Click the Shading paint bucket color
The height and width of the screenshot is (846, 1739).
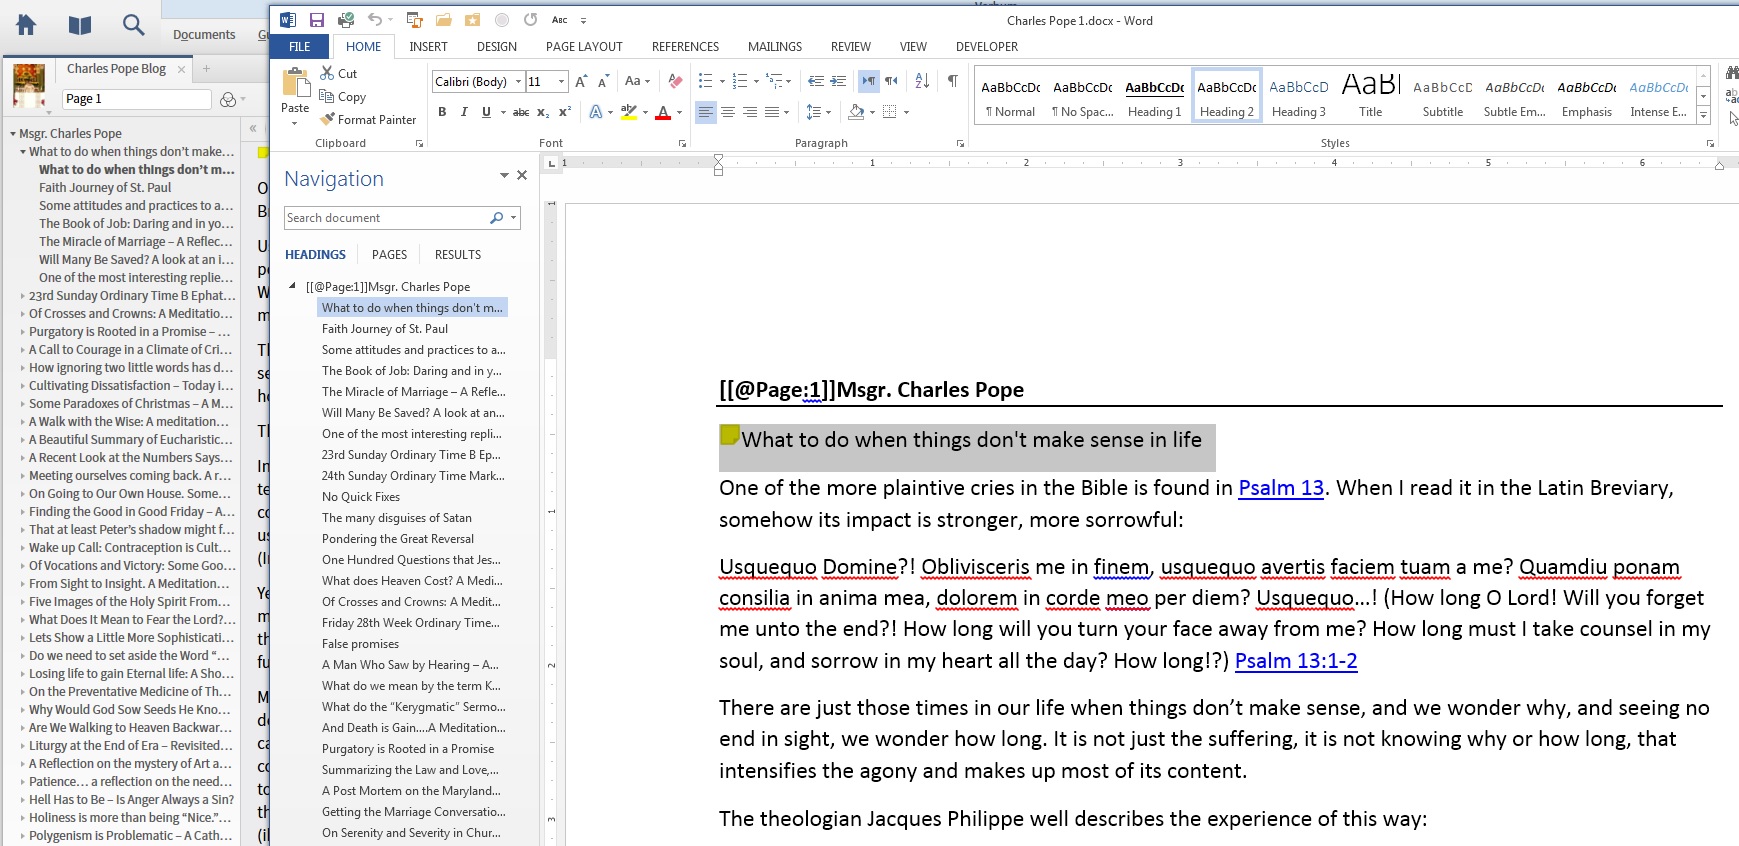856,112
